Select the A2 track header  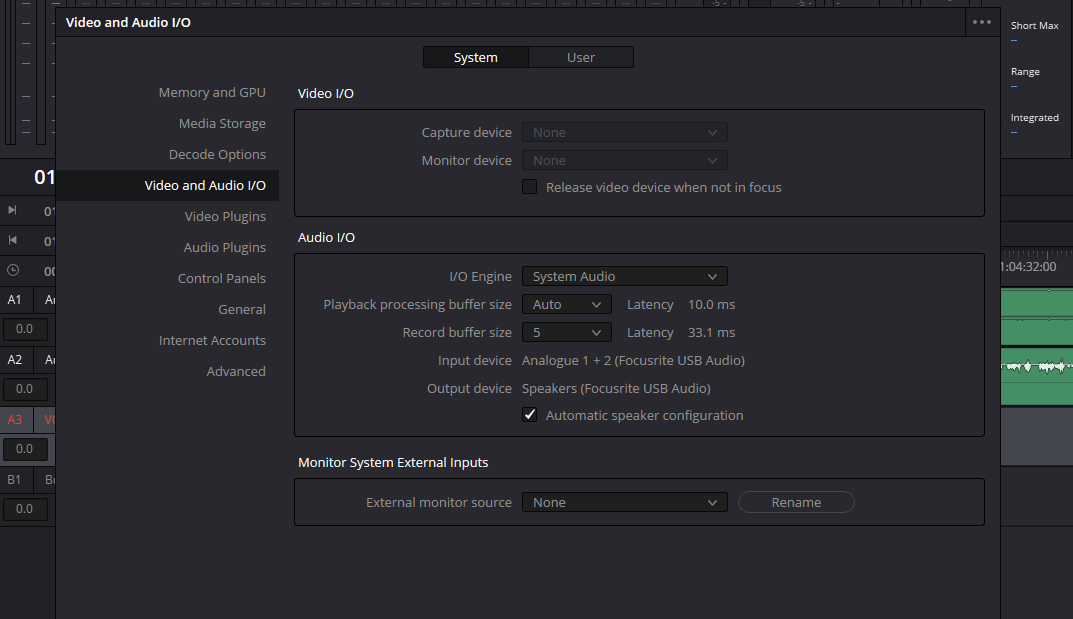(x=14, y=360)
